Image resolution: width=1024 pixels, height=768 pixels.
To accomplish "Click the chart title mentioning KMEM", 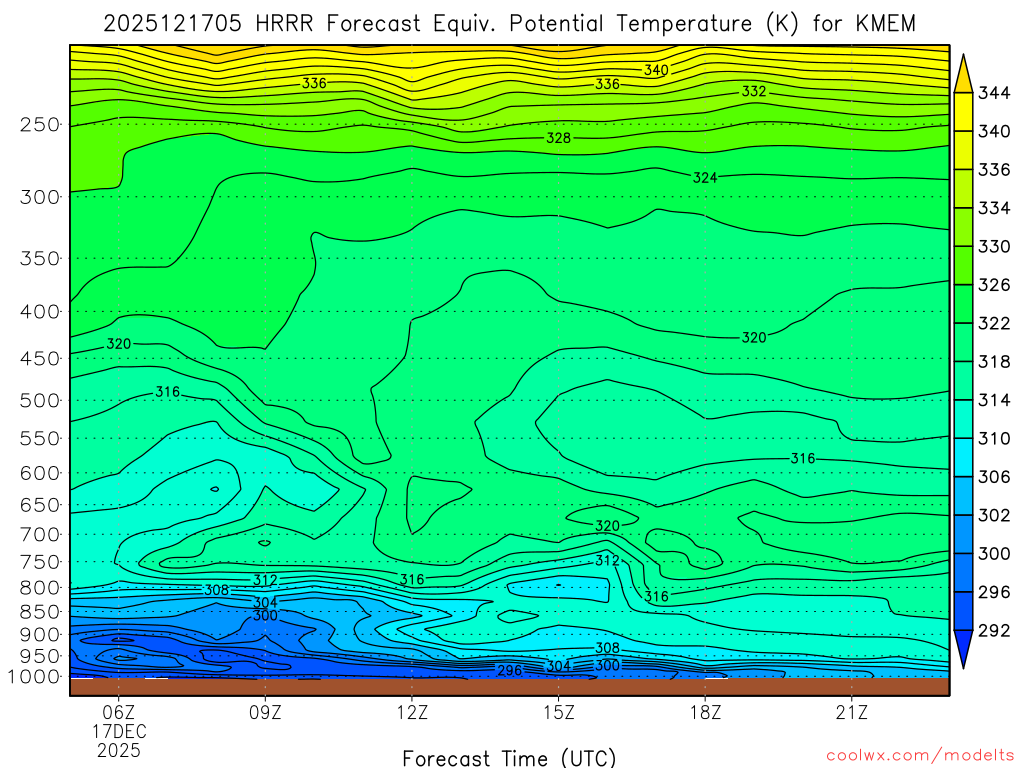I will tap(509, 24).
